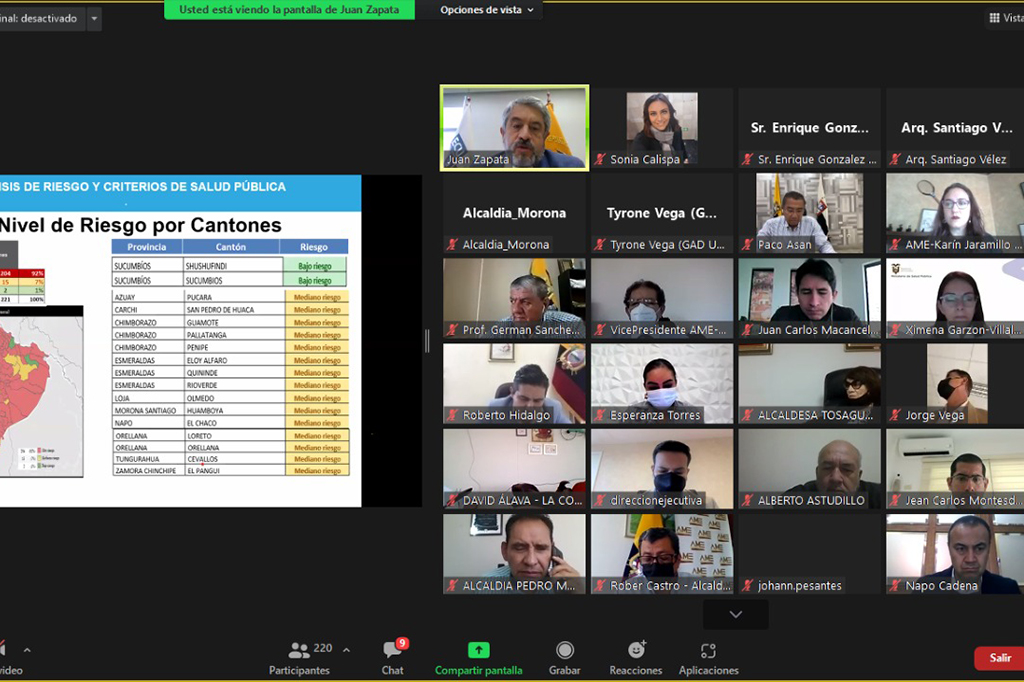The height and width of the screenshot is (682, 1024).
Task: Click the Vista grid layout icon
Action: pyautogui.click(x=994, y=18)
